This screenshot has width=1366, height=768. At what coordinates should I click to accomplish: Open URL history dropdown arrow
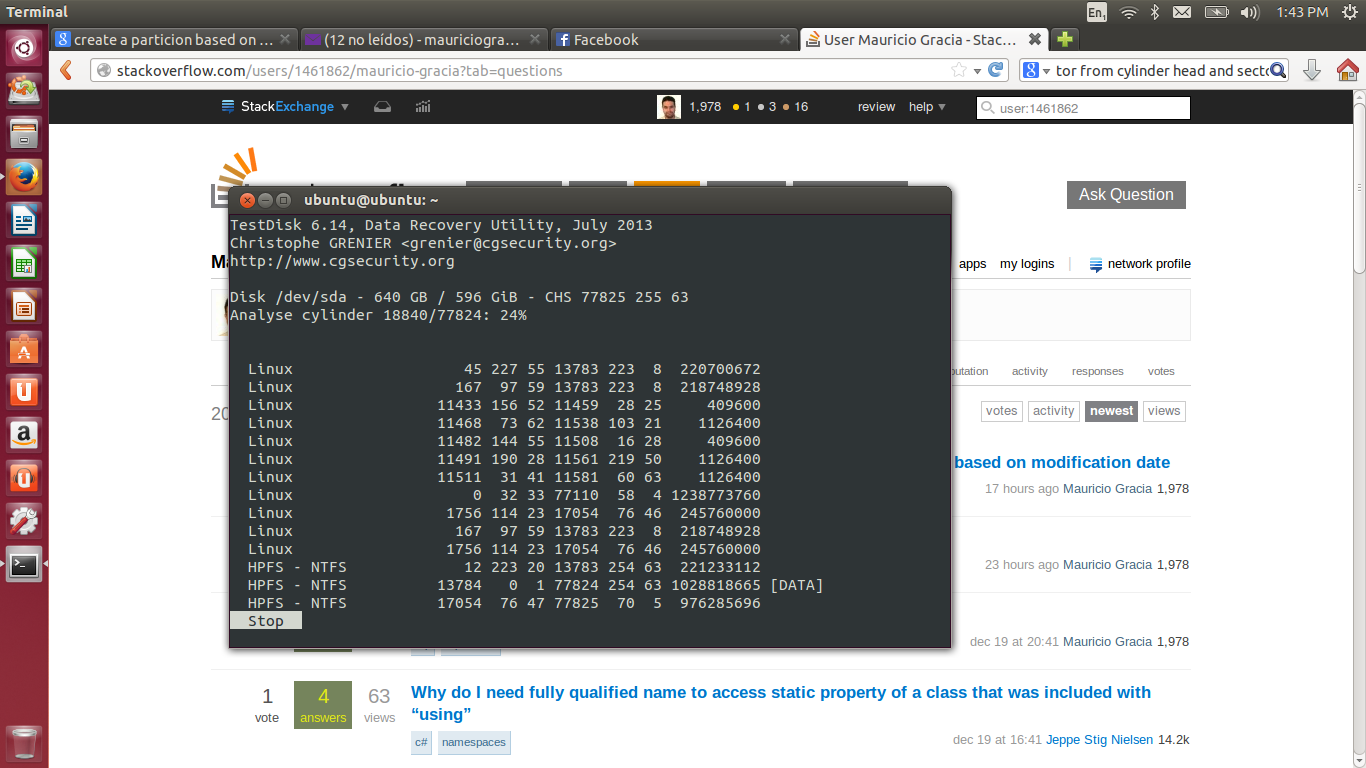click(977, 70)
